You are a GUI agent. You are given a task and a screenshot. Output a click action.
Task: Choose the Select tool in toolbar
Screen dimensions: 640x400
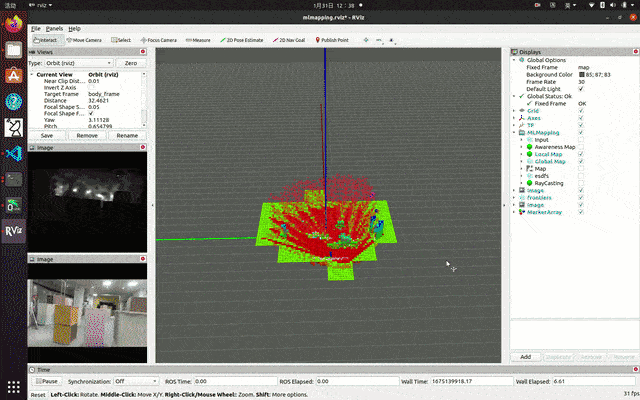[x=121, y=40]
